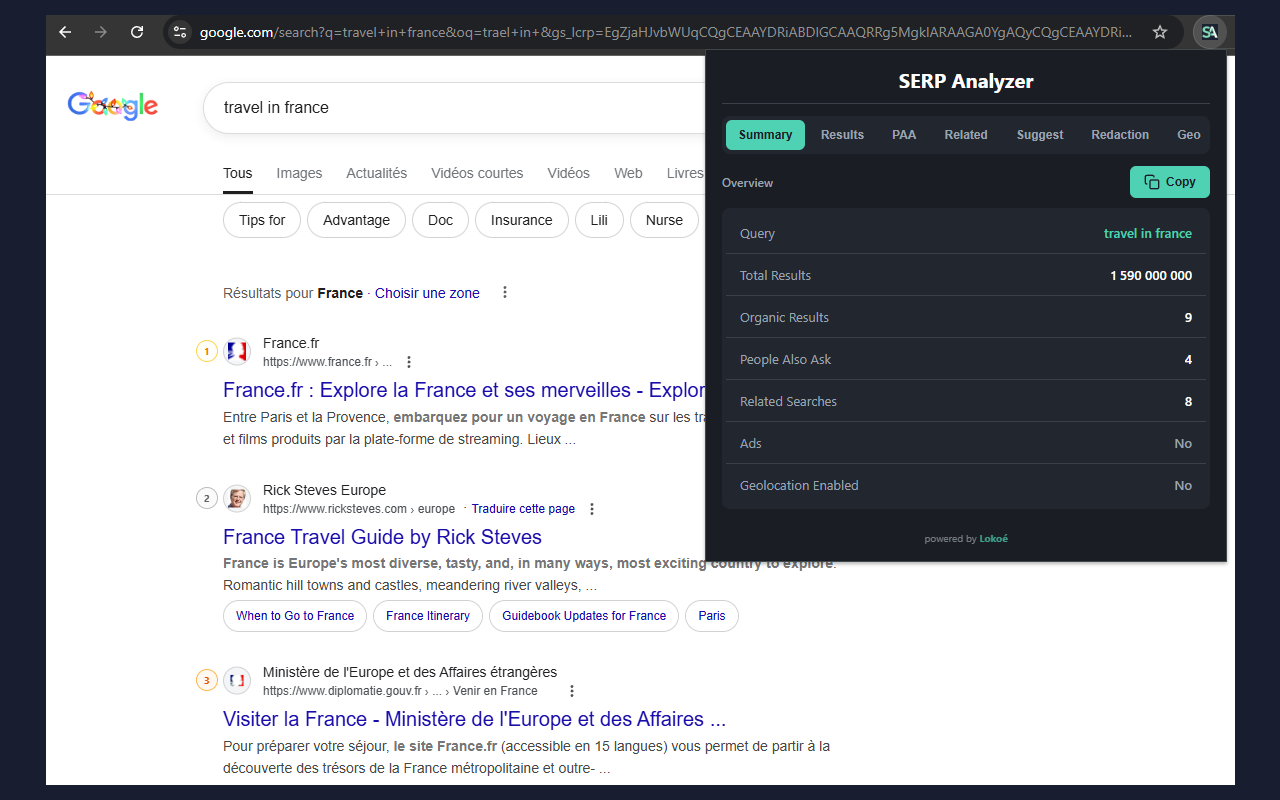Select the Vidéos courtes search tab
The height and width of the screenshot is (800, 1280).
(477, 173)
